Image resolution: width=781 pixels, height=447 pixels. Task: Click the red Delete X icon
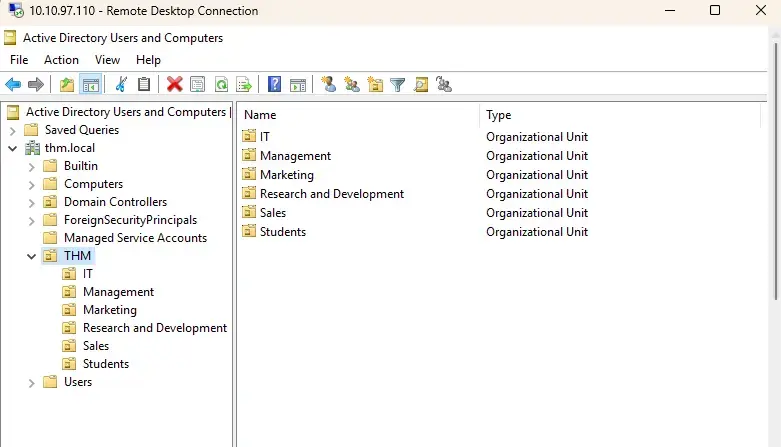pyautogui.click(x=174, y=84)
